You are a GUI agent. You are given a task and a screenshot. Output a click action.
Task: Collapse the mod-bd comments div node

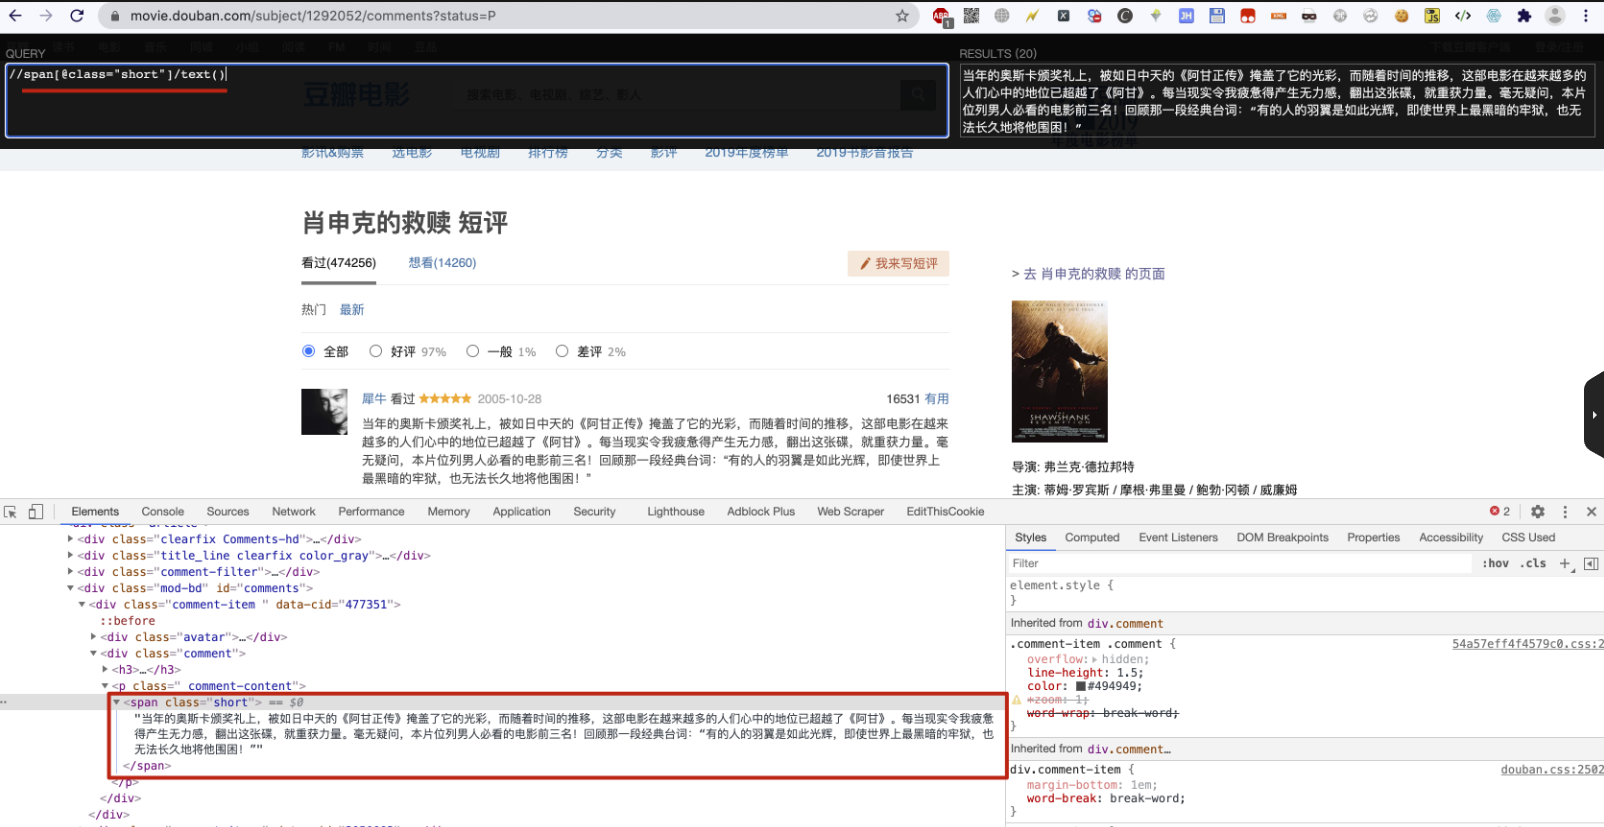70,588
